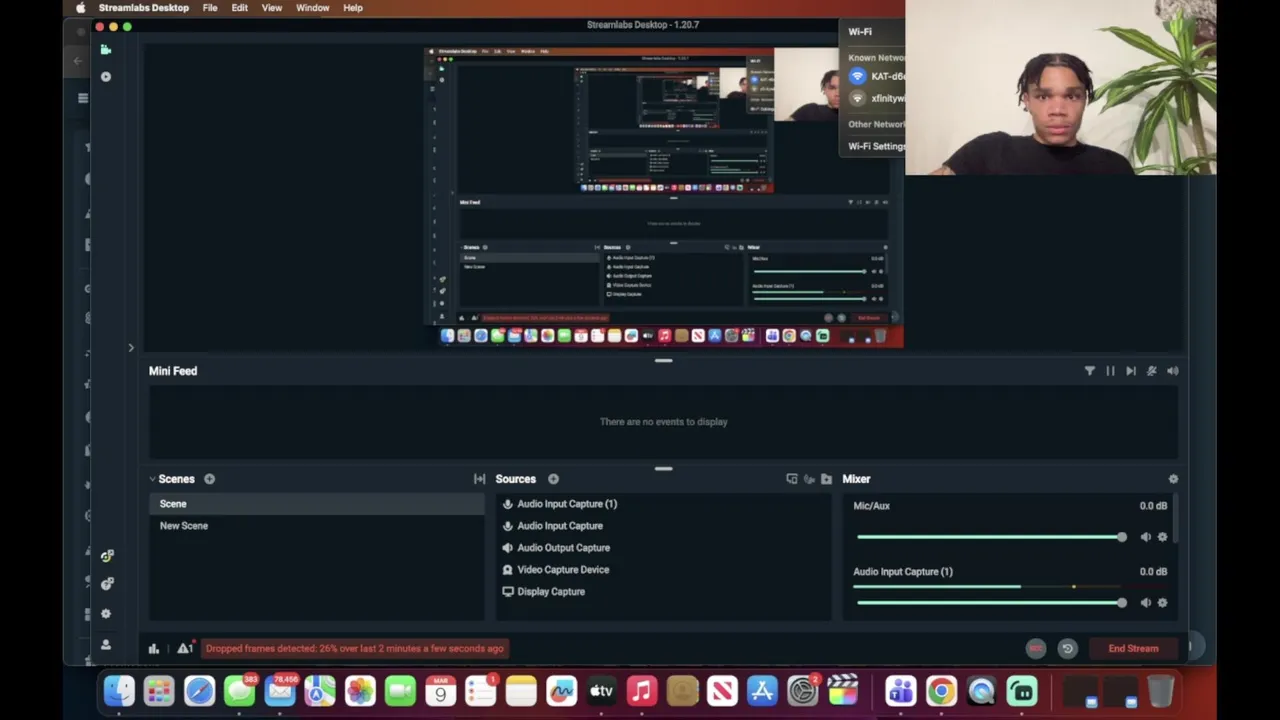Expand the collapsed side panel chevron

point(131,348)
